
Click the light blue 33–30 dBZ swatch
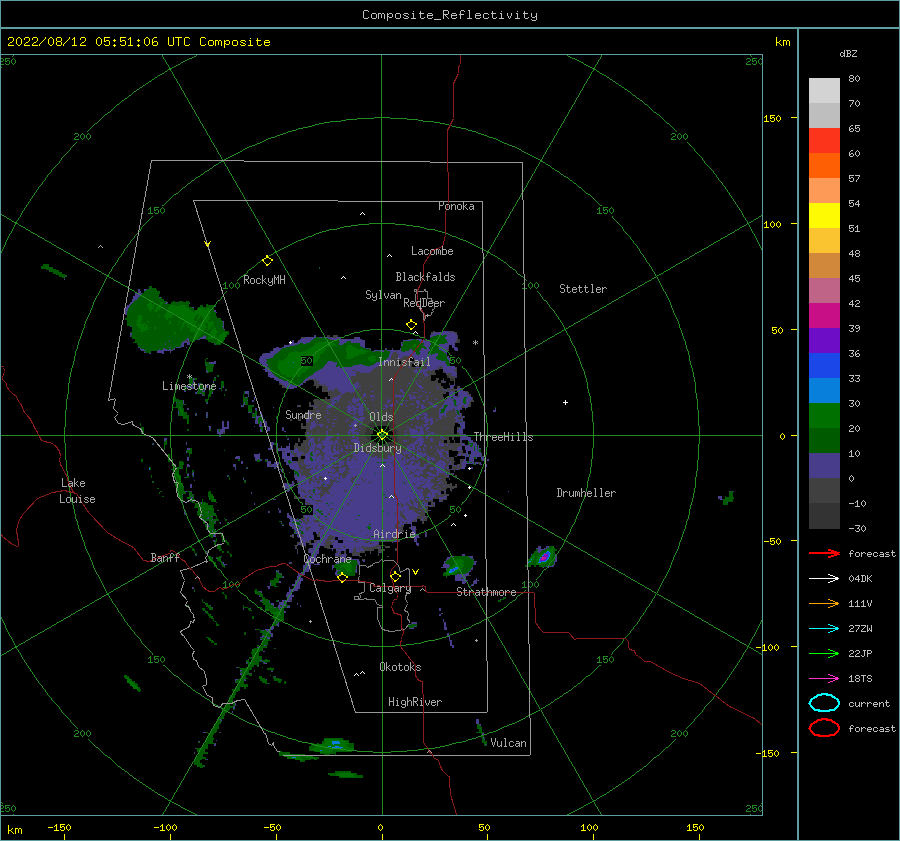click(824, 390)
